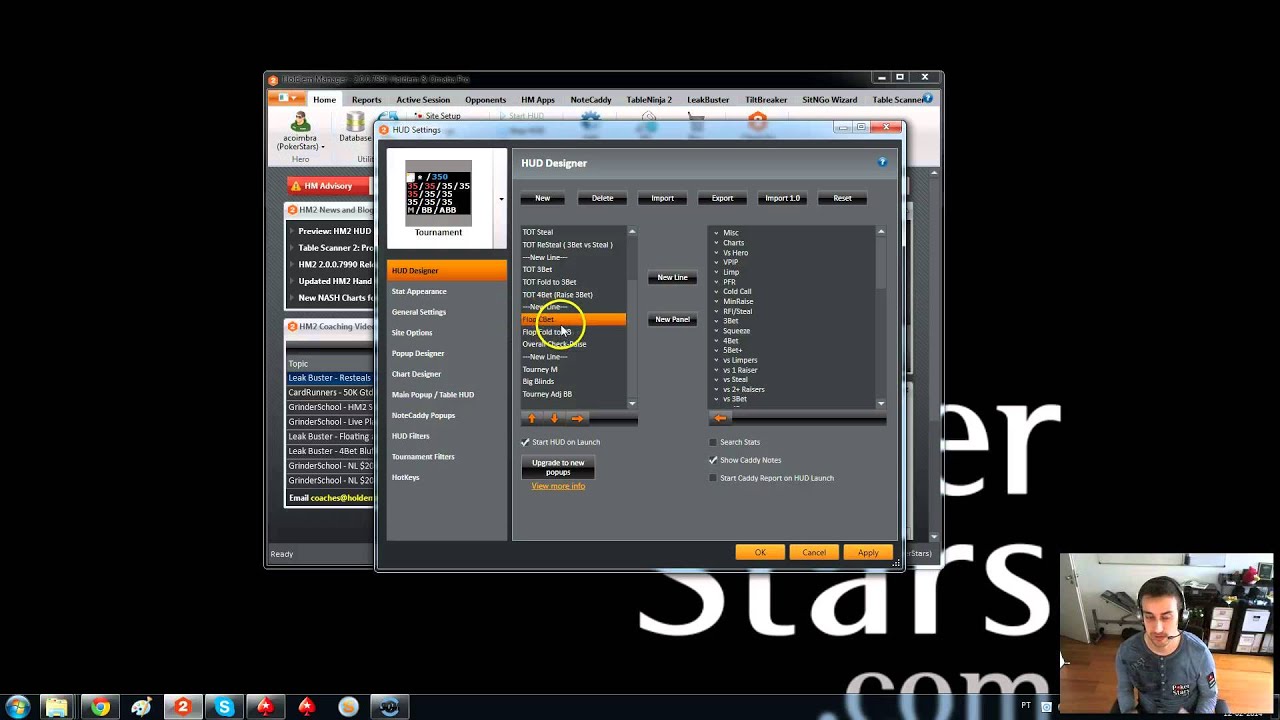Click the New button in HUD Designer

coord(542,198)
